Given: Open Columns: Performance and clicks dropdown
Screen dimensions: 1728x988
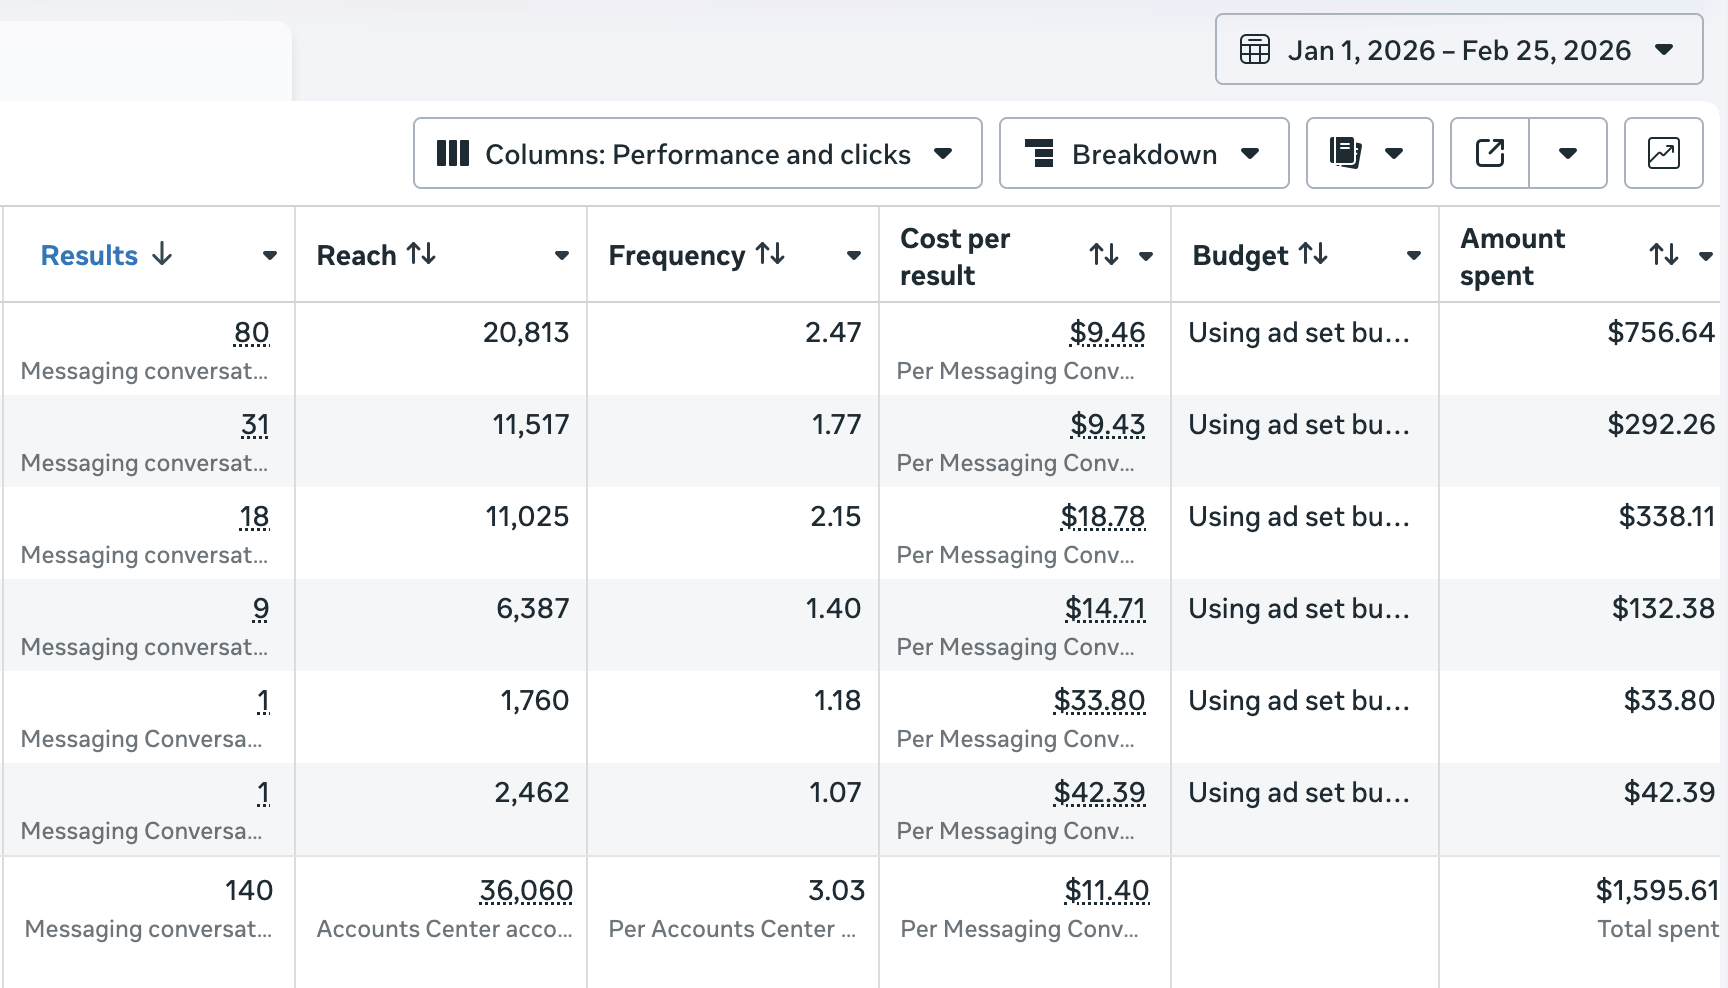Looking at the screenshot, I should [697, 154].
